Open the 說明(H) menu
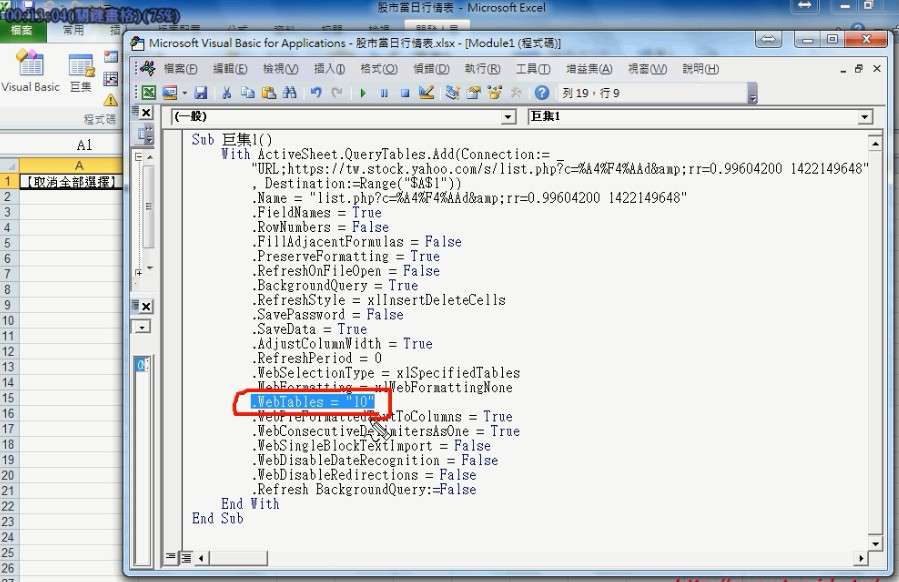 [700, 69]
